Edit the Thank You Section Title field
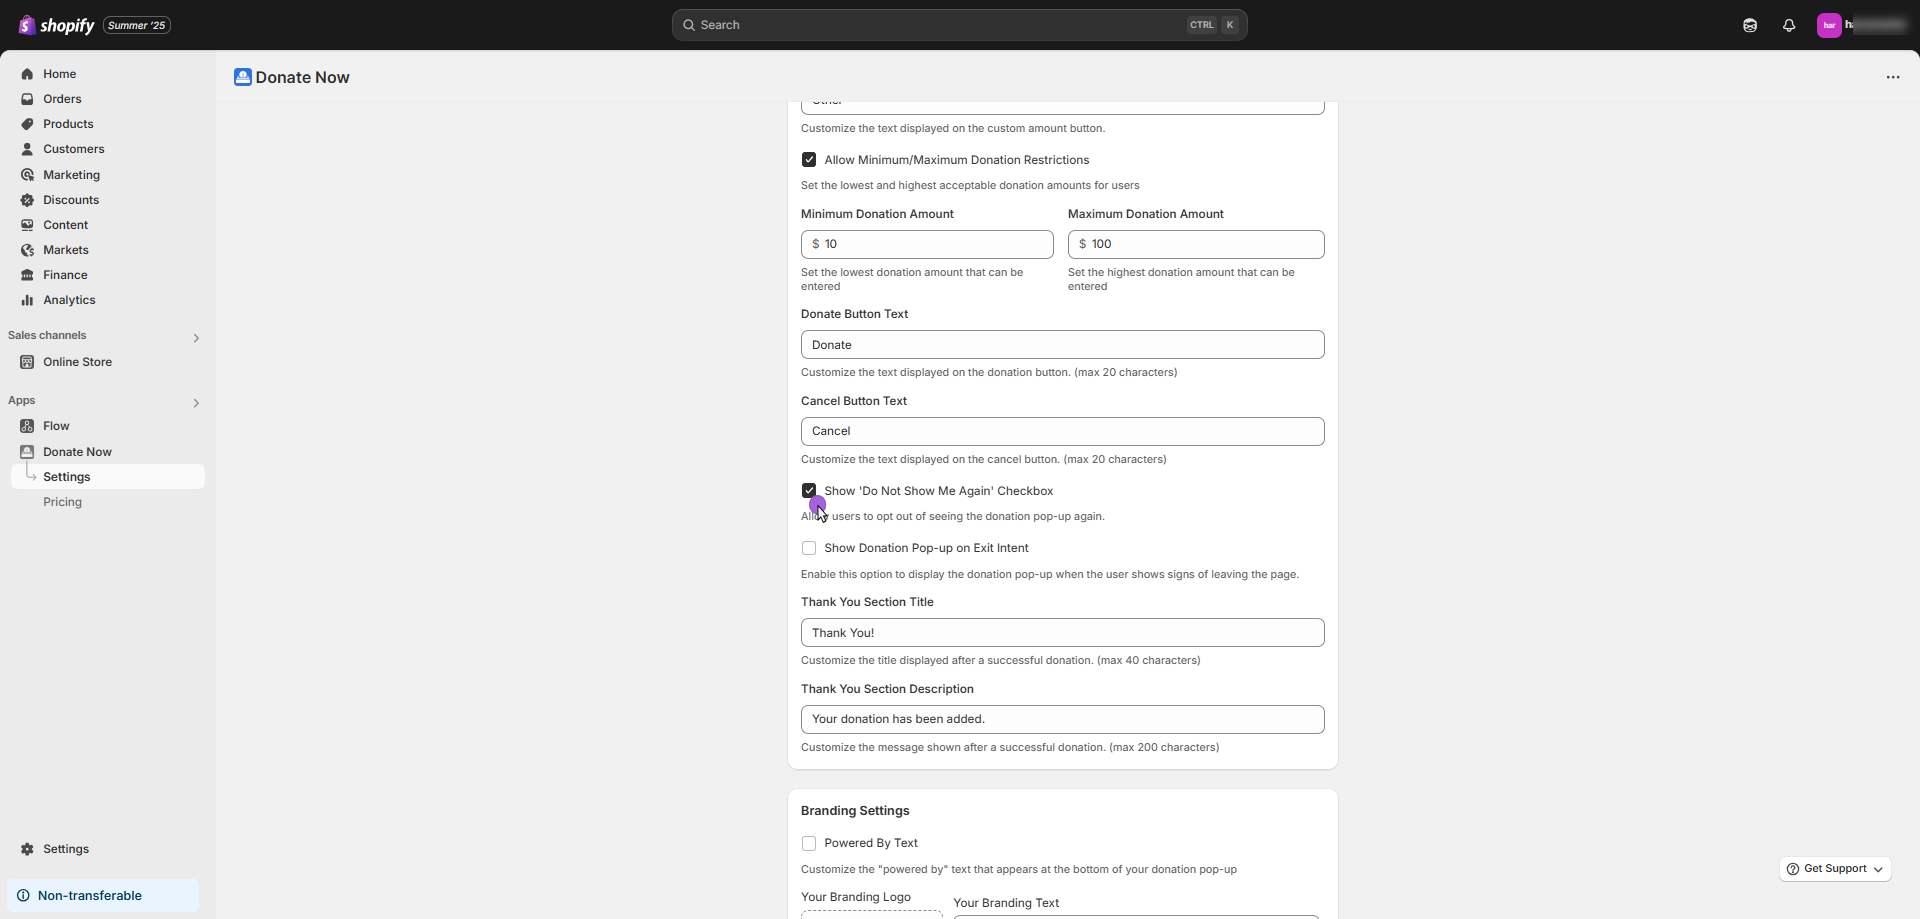This screenshot has width=1920, height=919. 1063,633
